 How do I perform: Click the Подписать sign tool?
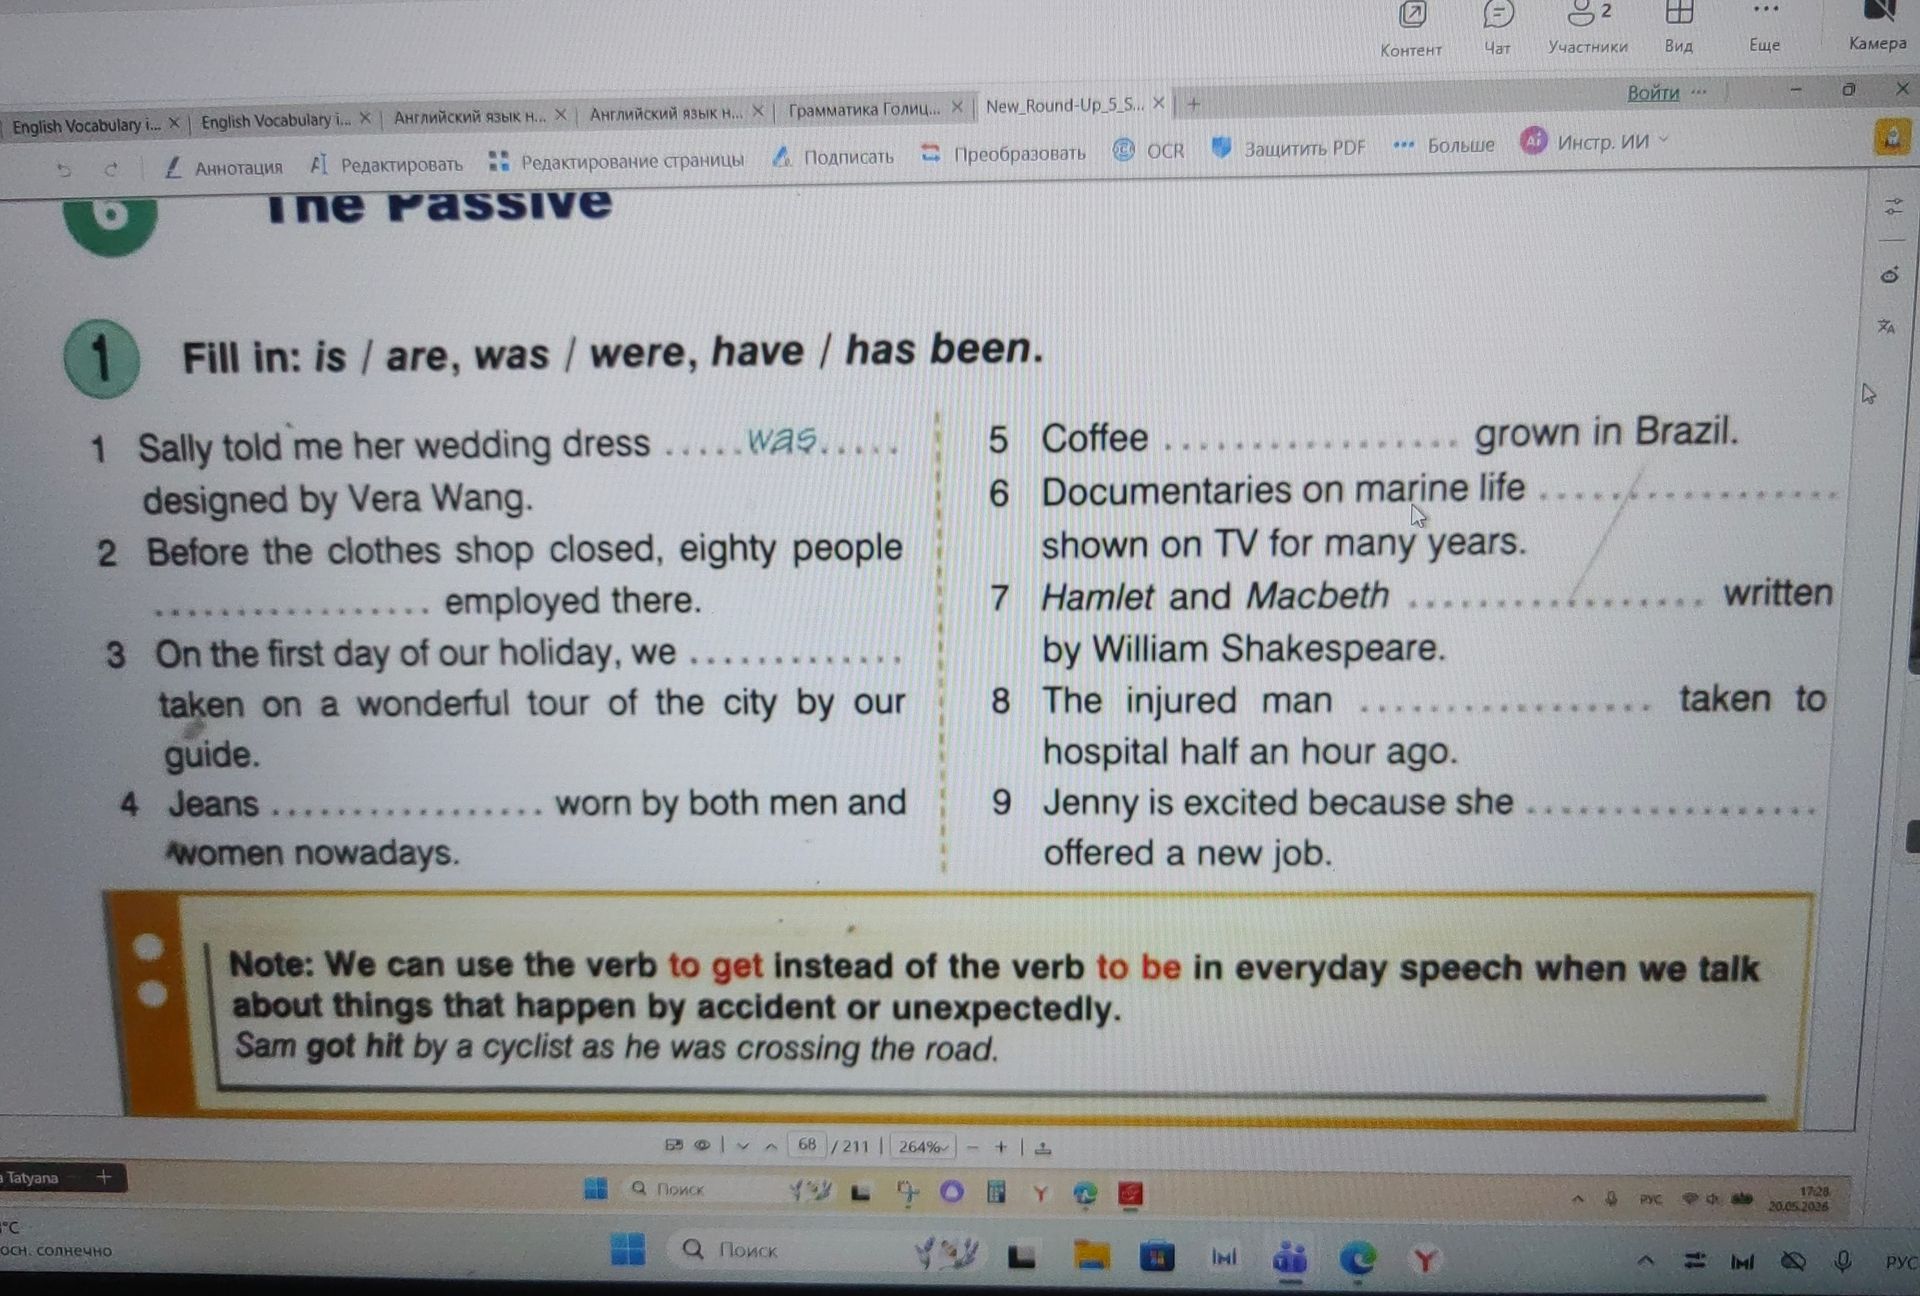point(833,156)
